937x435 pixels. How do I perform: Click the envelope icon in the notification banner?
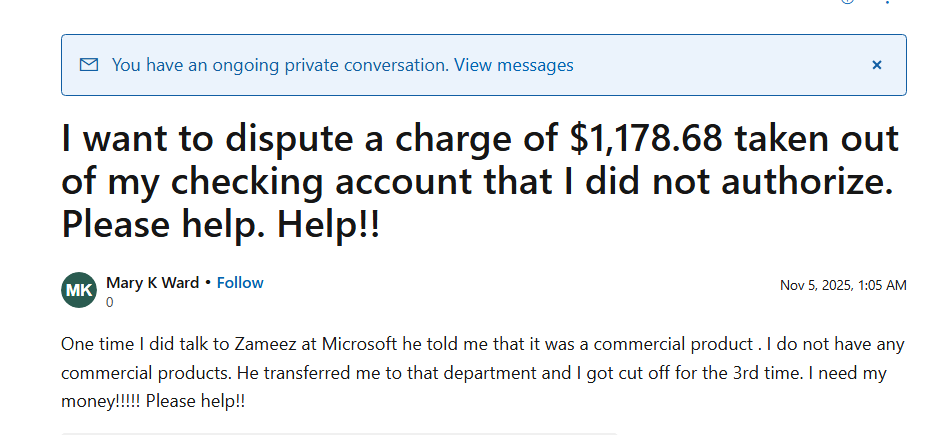[89, 65]
